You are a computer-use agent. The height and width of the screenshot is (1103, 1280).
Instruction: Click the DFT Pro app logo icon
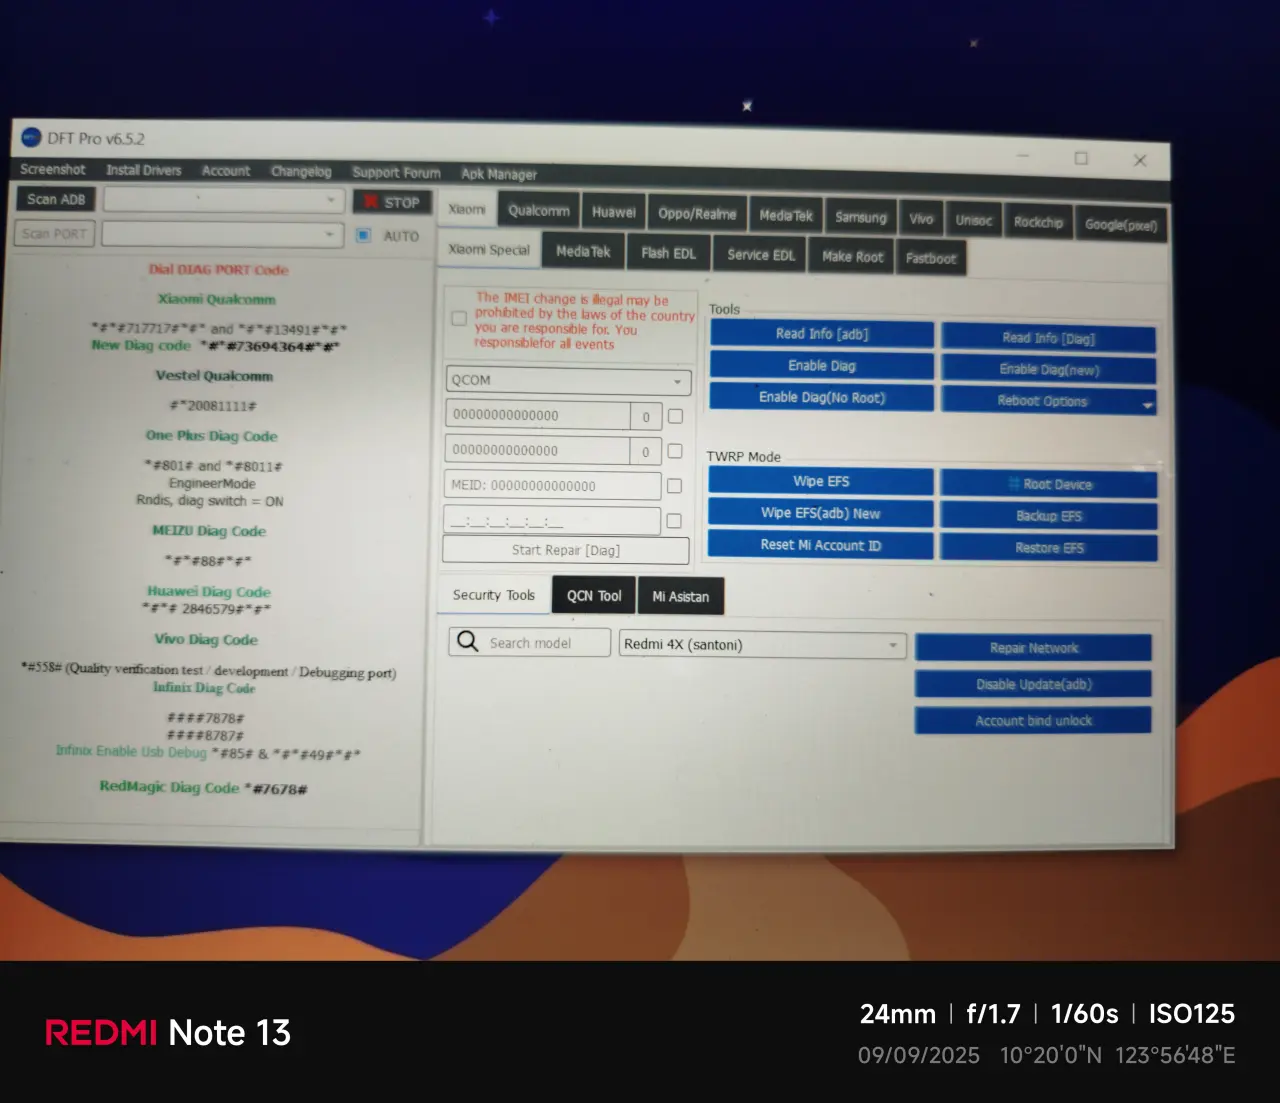pyautogui.click(x=31, y=137)
